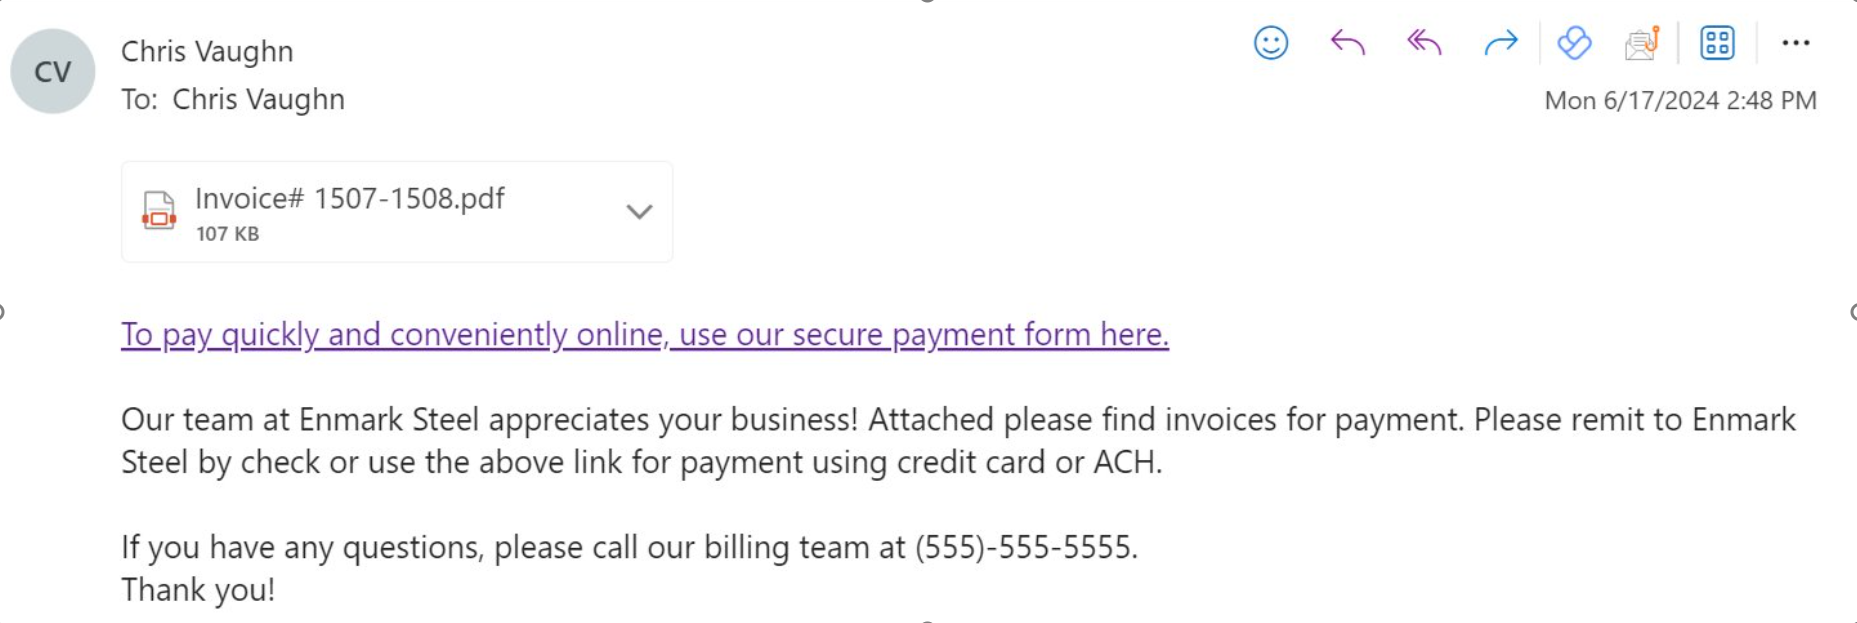1857x623 pixels.
Task: Open the Apps grid icon
Action: click(1717, 43)
